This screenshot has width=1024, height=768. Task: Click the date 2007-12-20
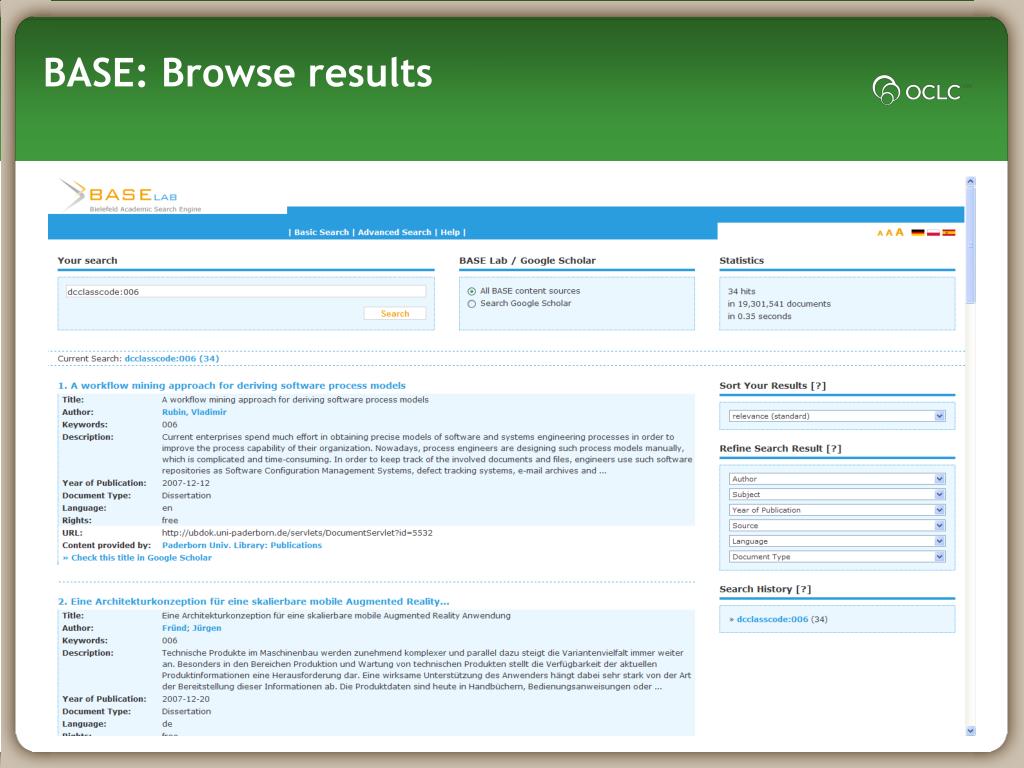click(x=185, y=699)
